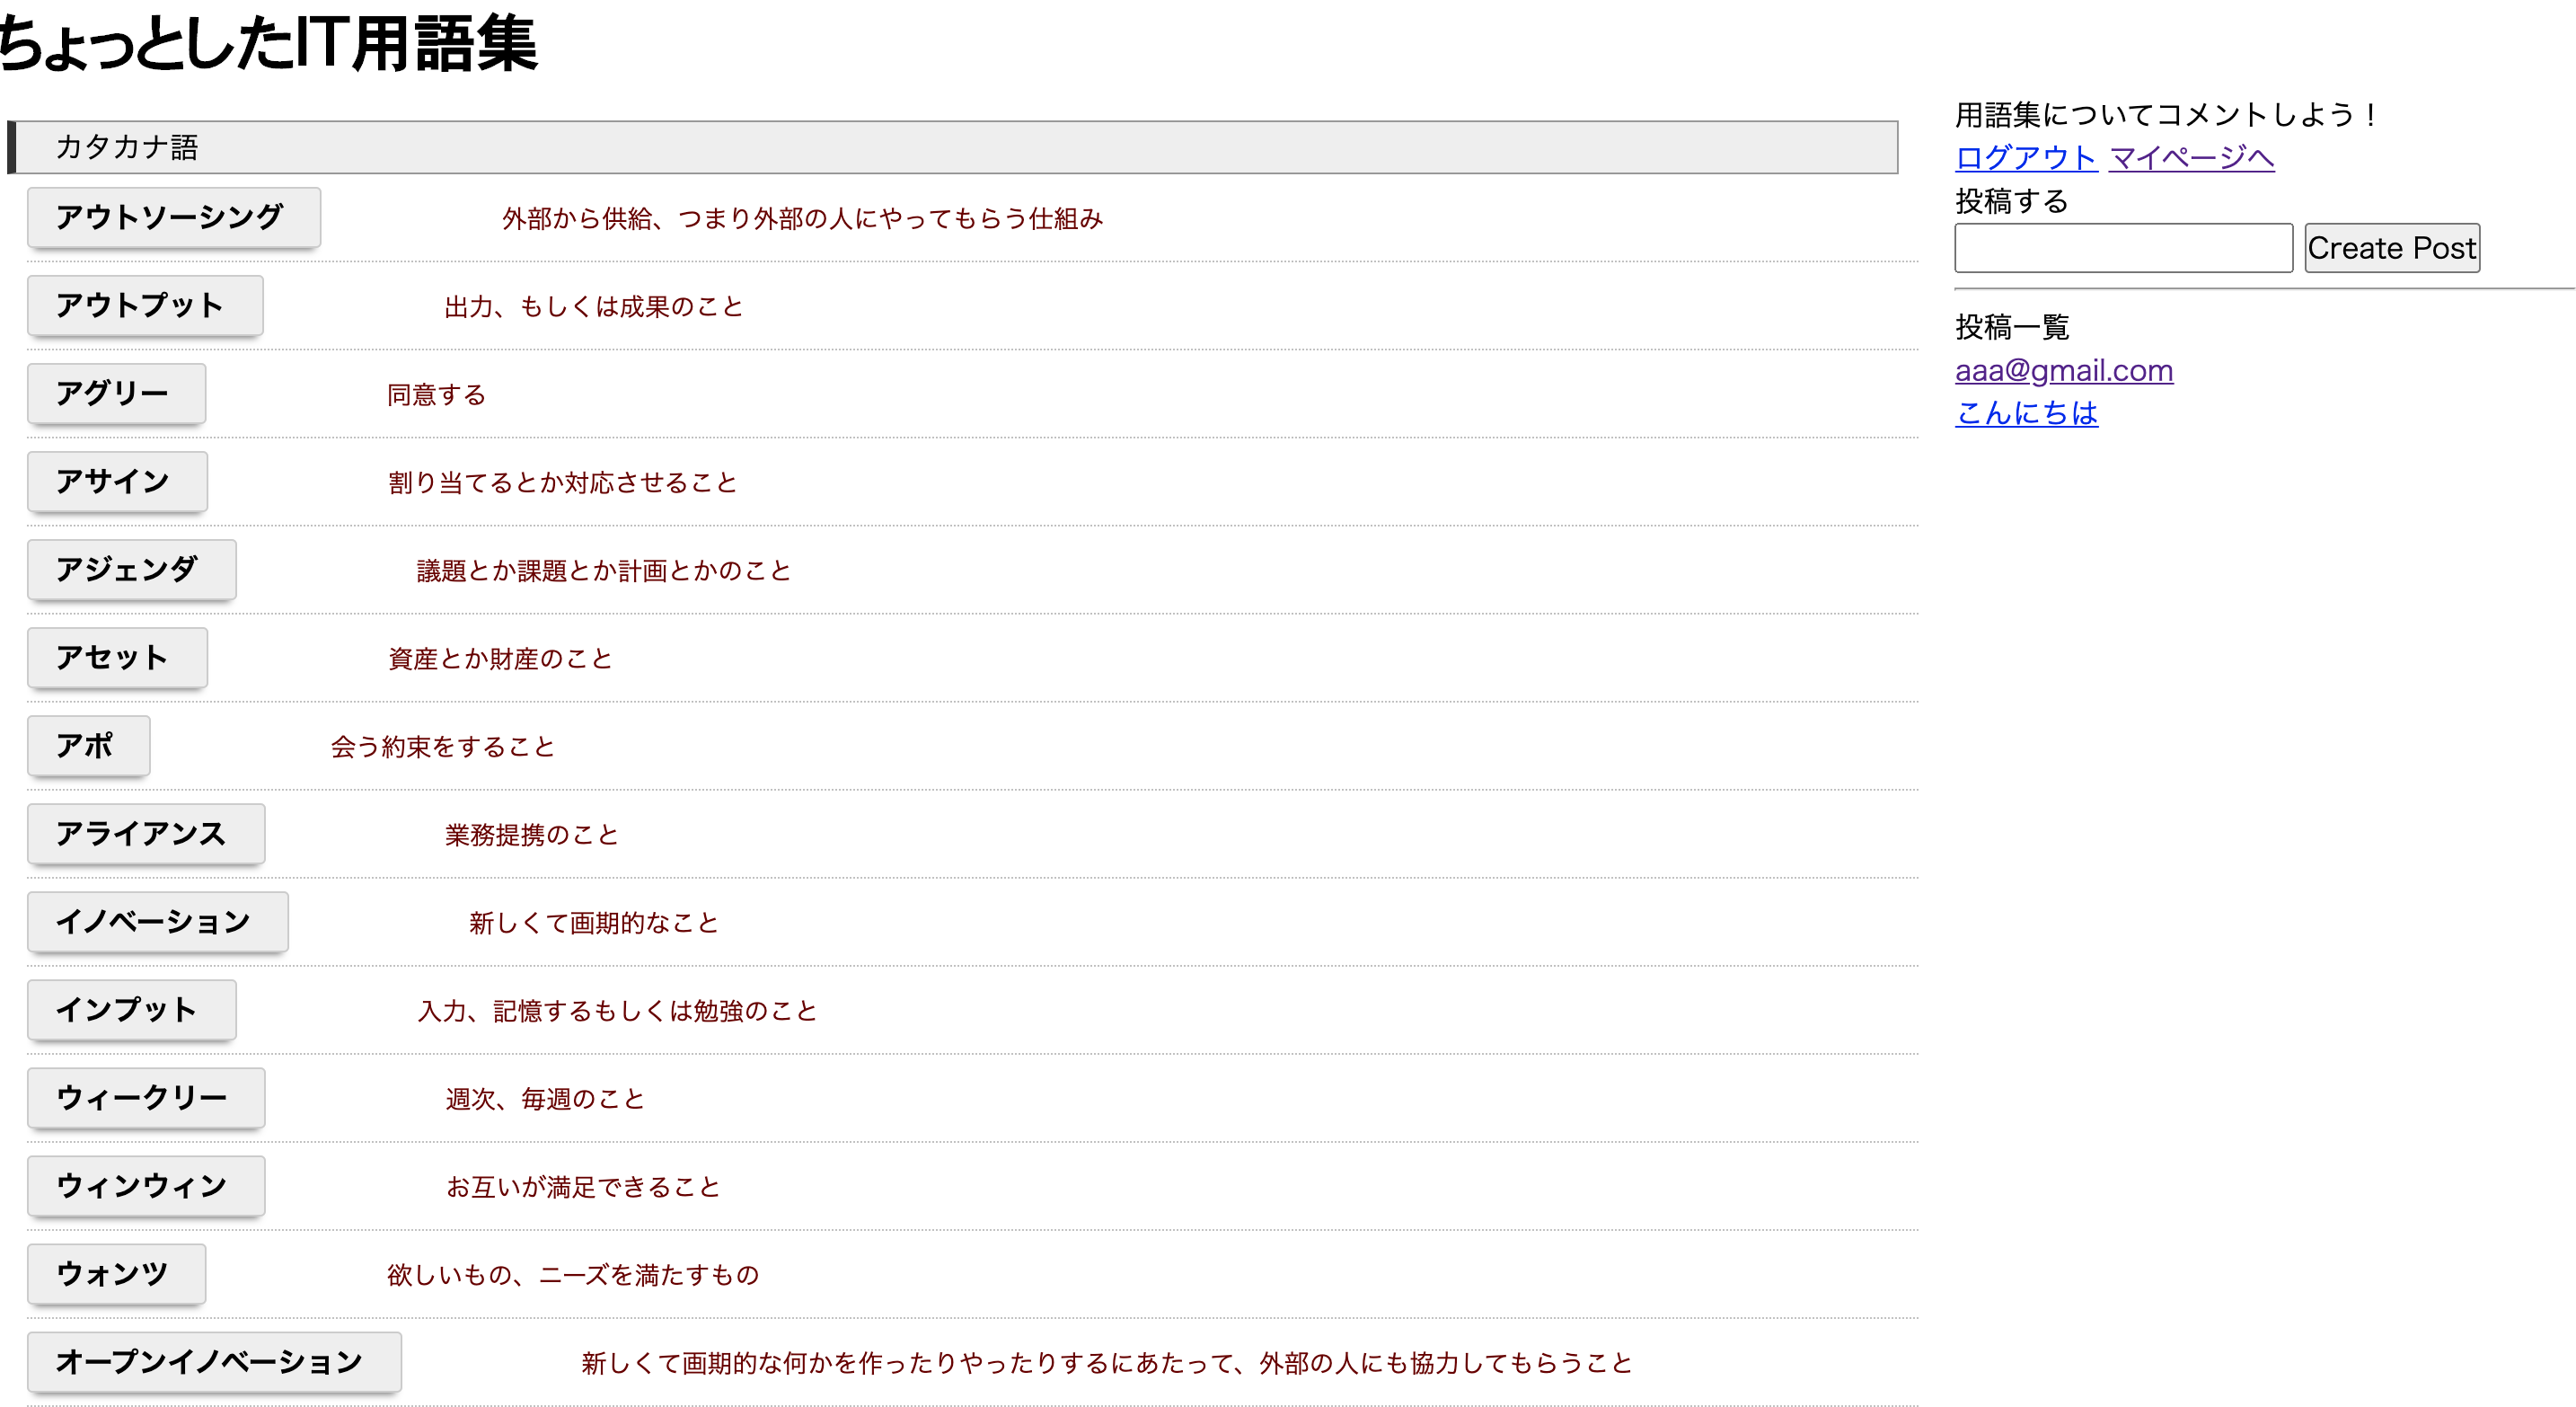Click the イノベーション button
Image resolution: width=2576 pixels, height=1407 pixels.
click(156, 922)
